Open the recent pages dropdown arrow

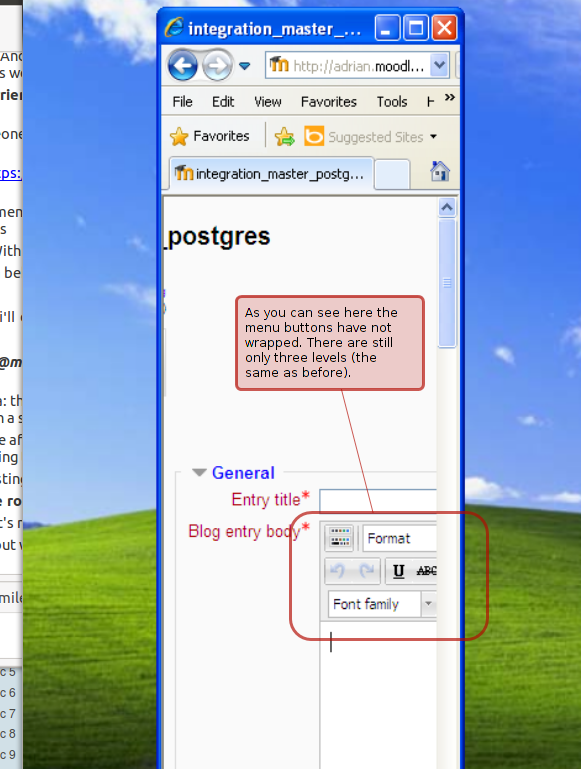[x=244, y=66]
